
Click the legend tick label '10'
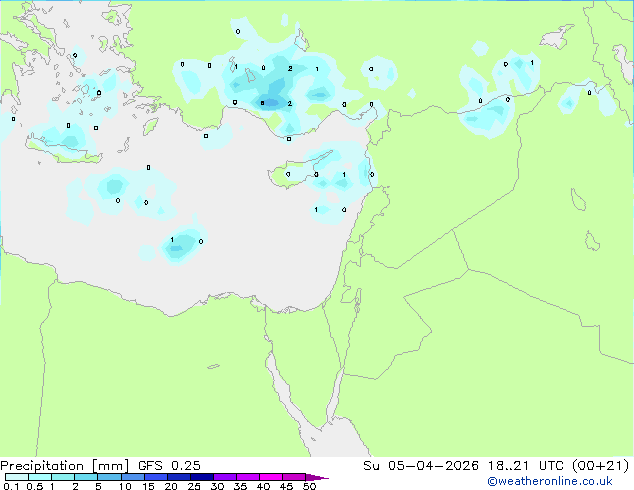click(x=125, y=486)
